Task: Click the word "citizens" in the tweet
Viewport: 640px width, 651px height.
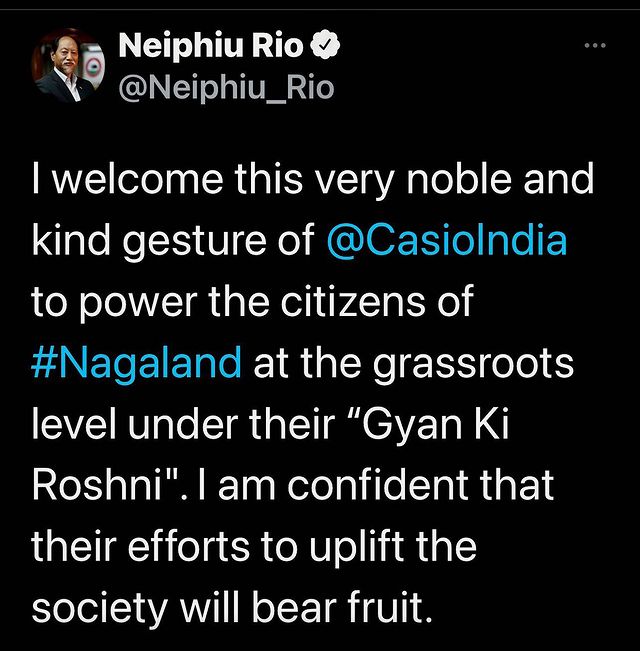Action: [x=363, y=303]
